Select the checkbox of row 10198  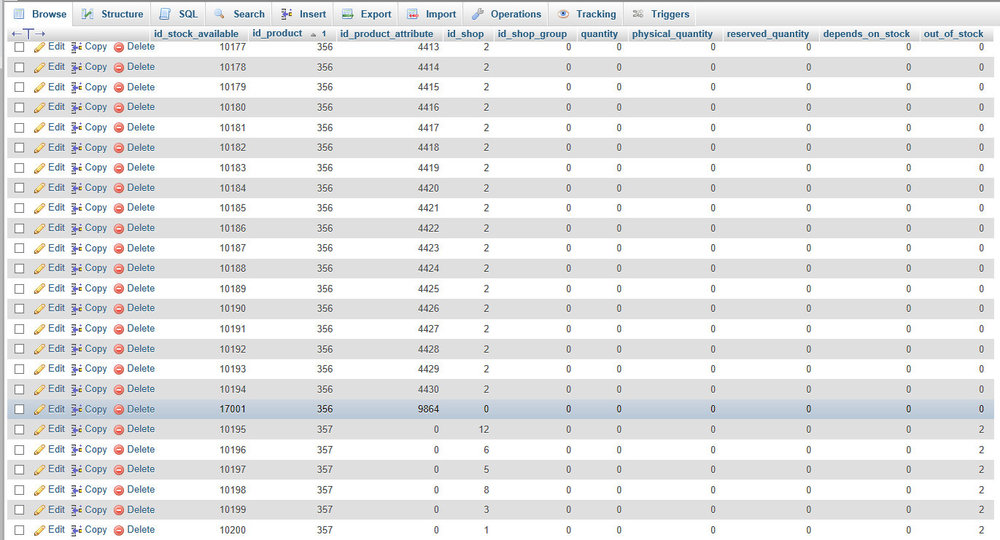(x=19, y=490)
